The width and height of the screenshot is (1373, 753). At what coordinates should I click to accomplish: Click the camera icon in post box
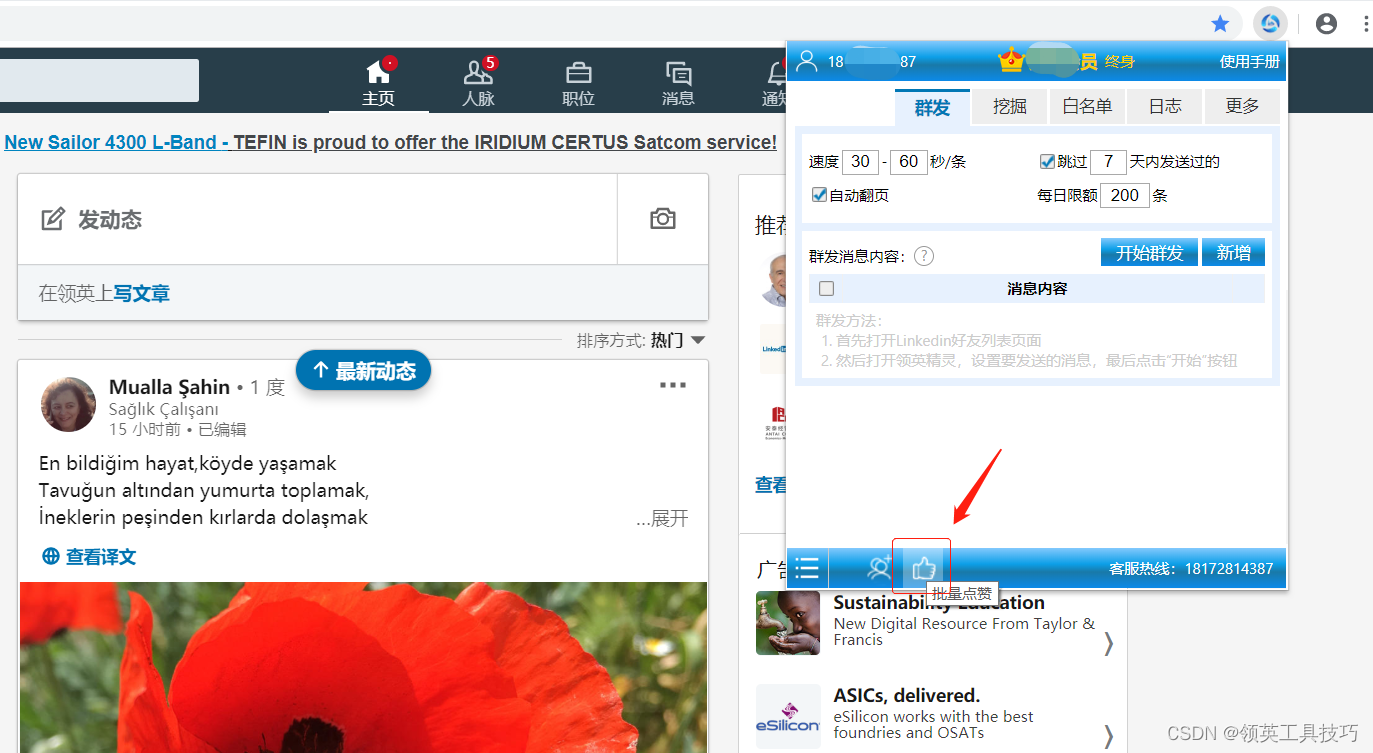coord(663,219)
